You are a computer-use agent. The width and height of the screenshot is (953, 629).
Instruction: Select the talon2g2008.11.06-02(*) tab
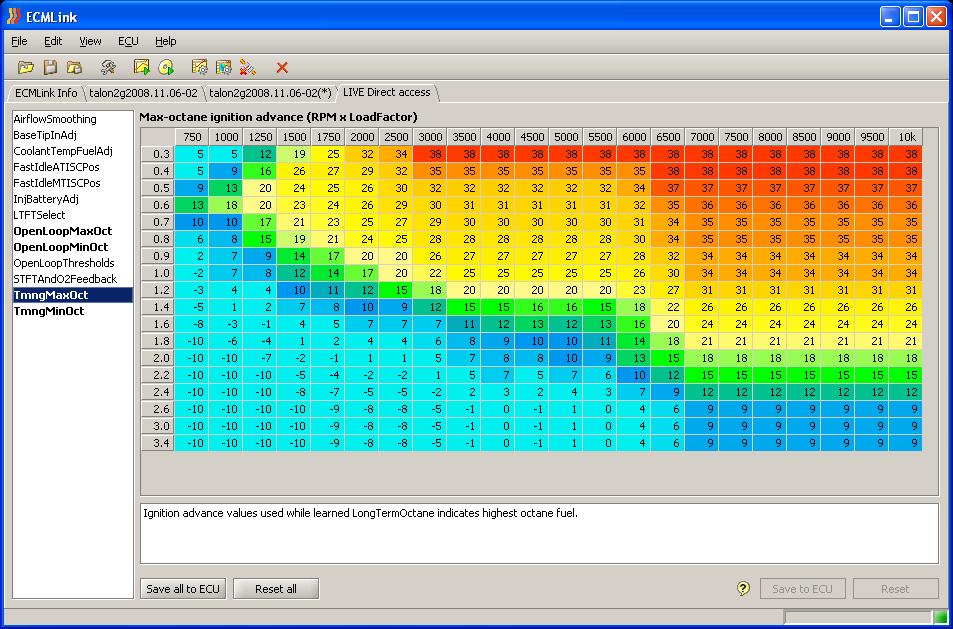pos(270,93)
